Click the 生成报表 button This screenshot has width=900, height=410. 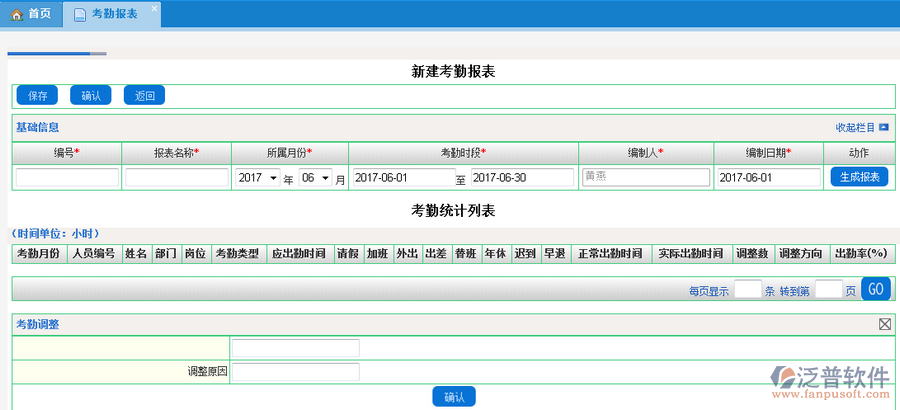pyautogui.click(x=859, y=177)
